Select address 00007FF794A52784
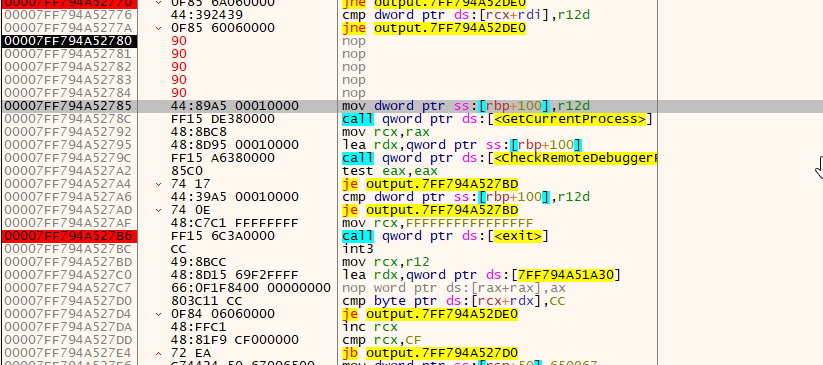823x365 pixels. tap(68, 93)
